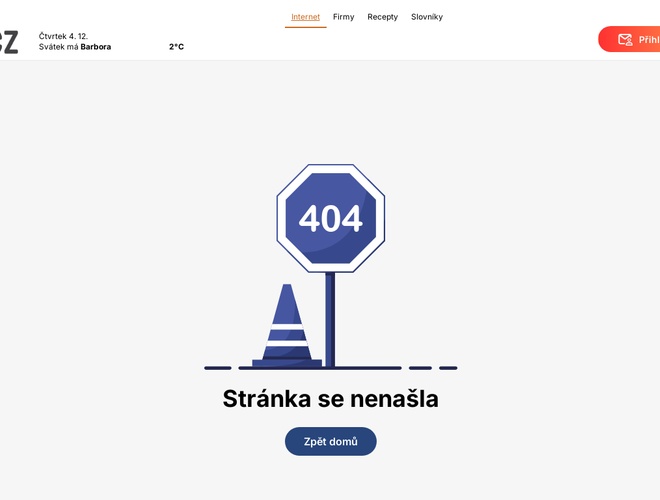Image resolution: width=660 pixels, height=500 pixels.
Task: Click the dashed road line on the right
Action: click(433, 368)
